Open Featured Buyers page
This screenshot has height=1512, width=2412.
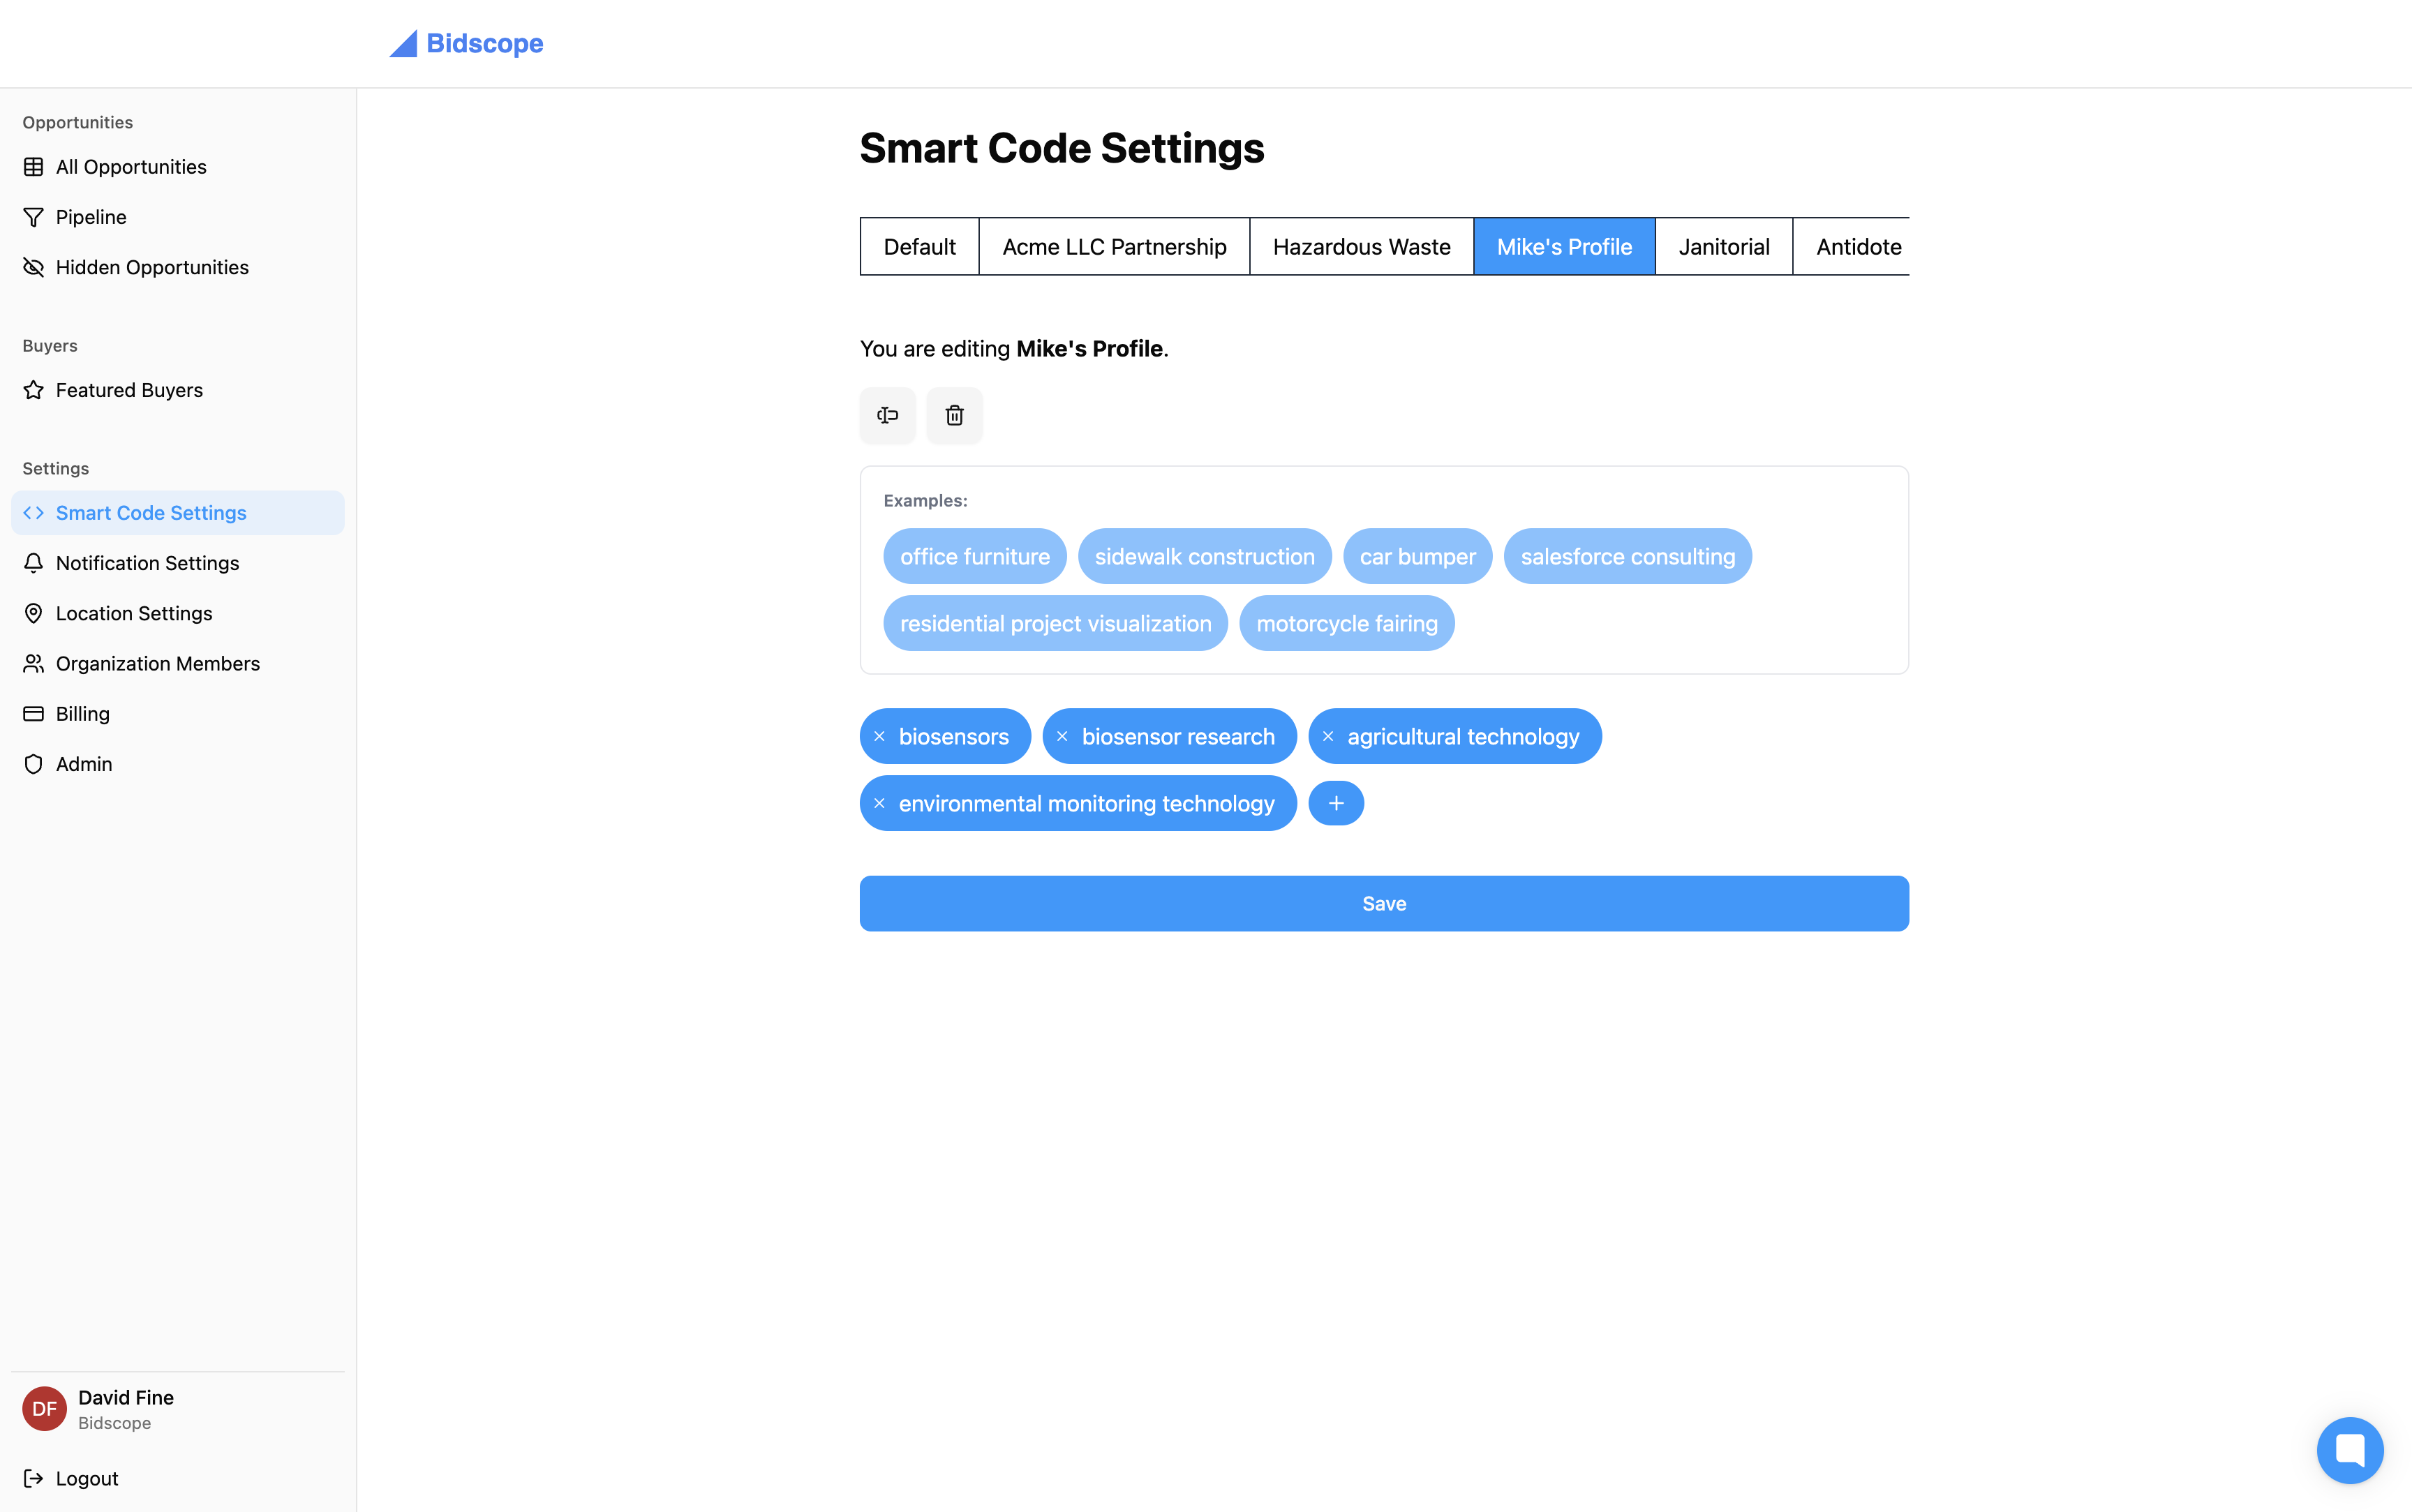click(x=129, y=390)
